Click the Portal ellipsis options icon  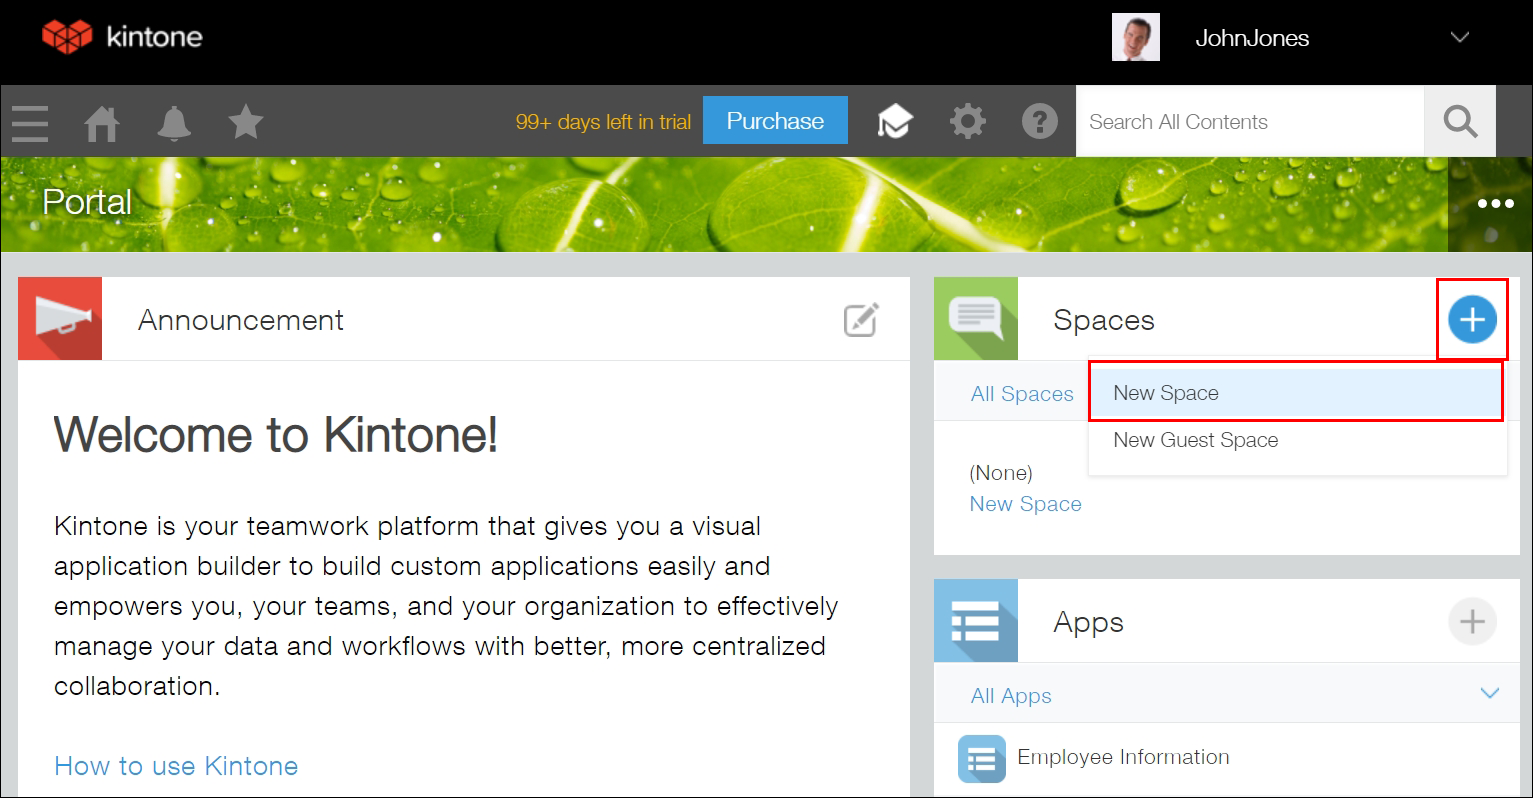(1494, 203)
